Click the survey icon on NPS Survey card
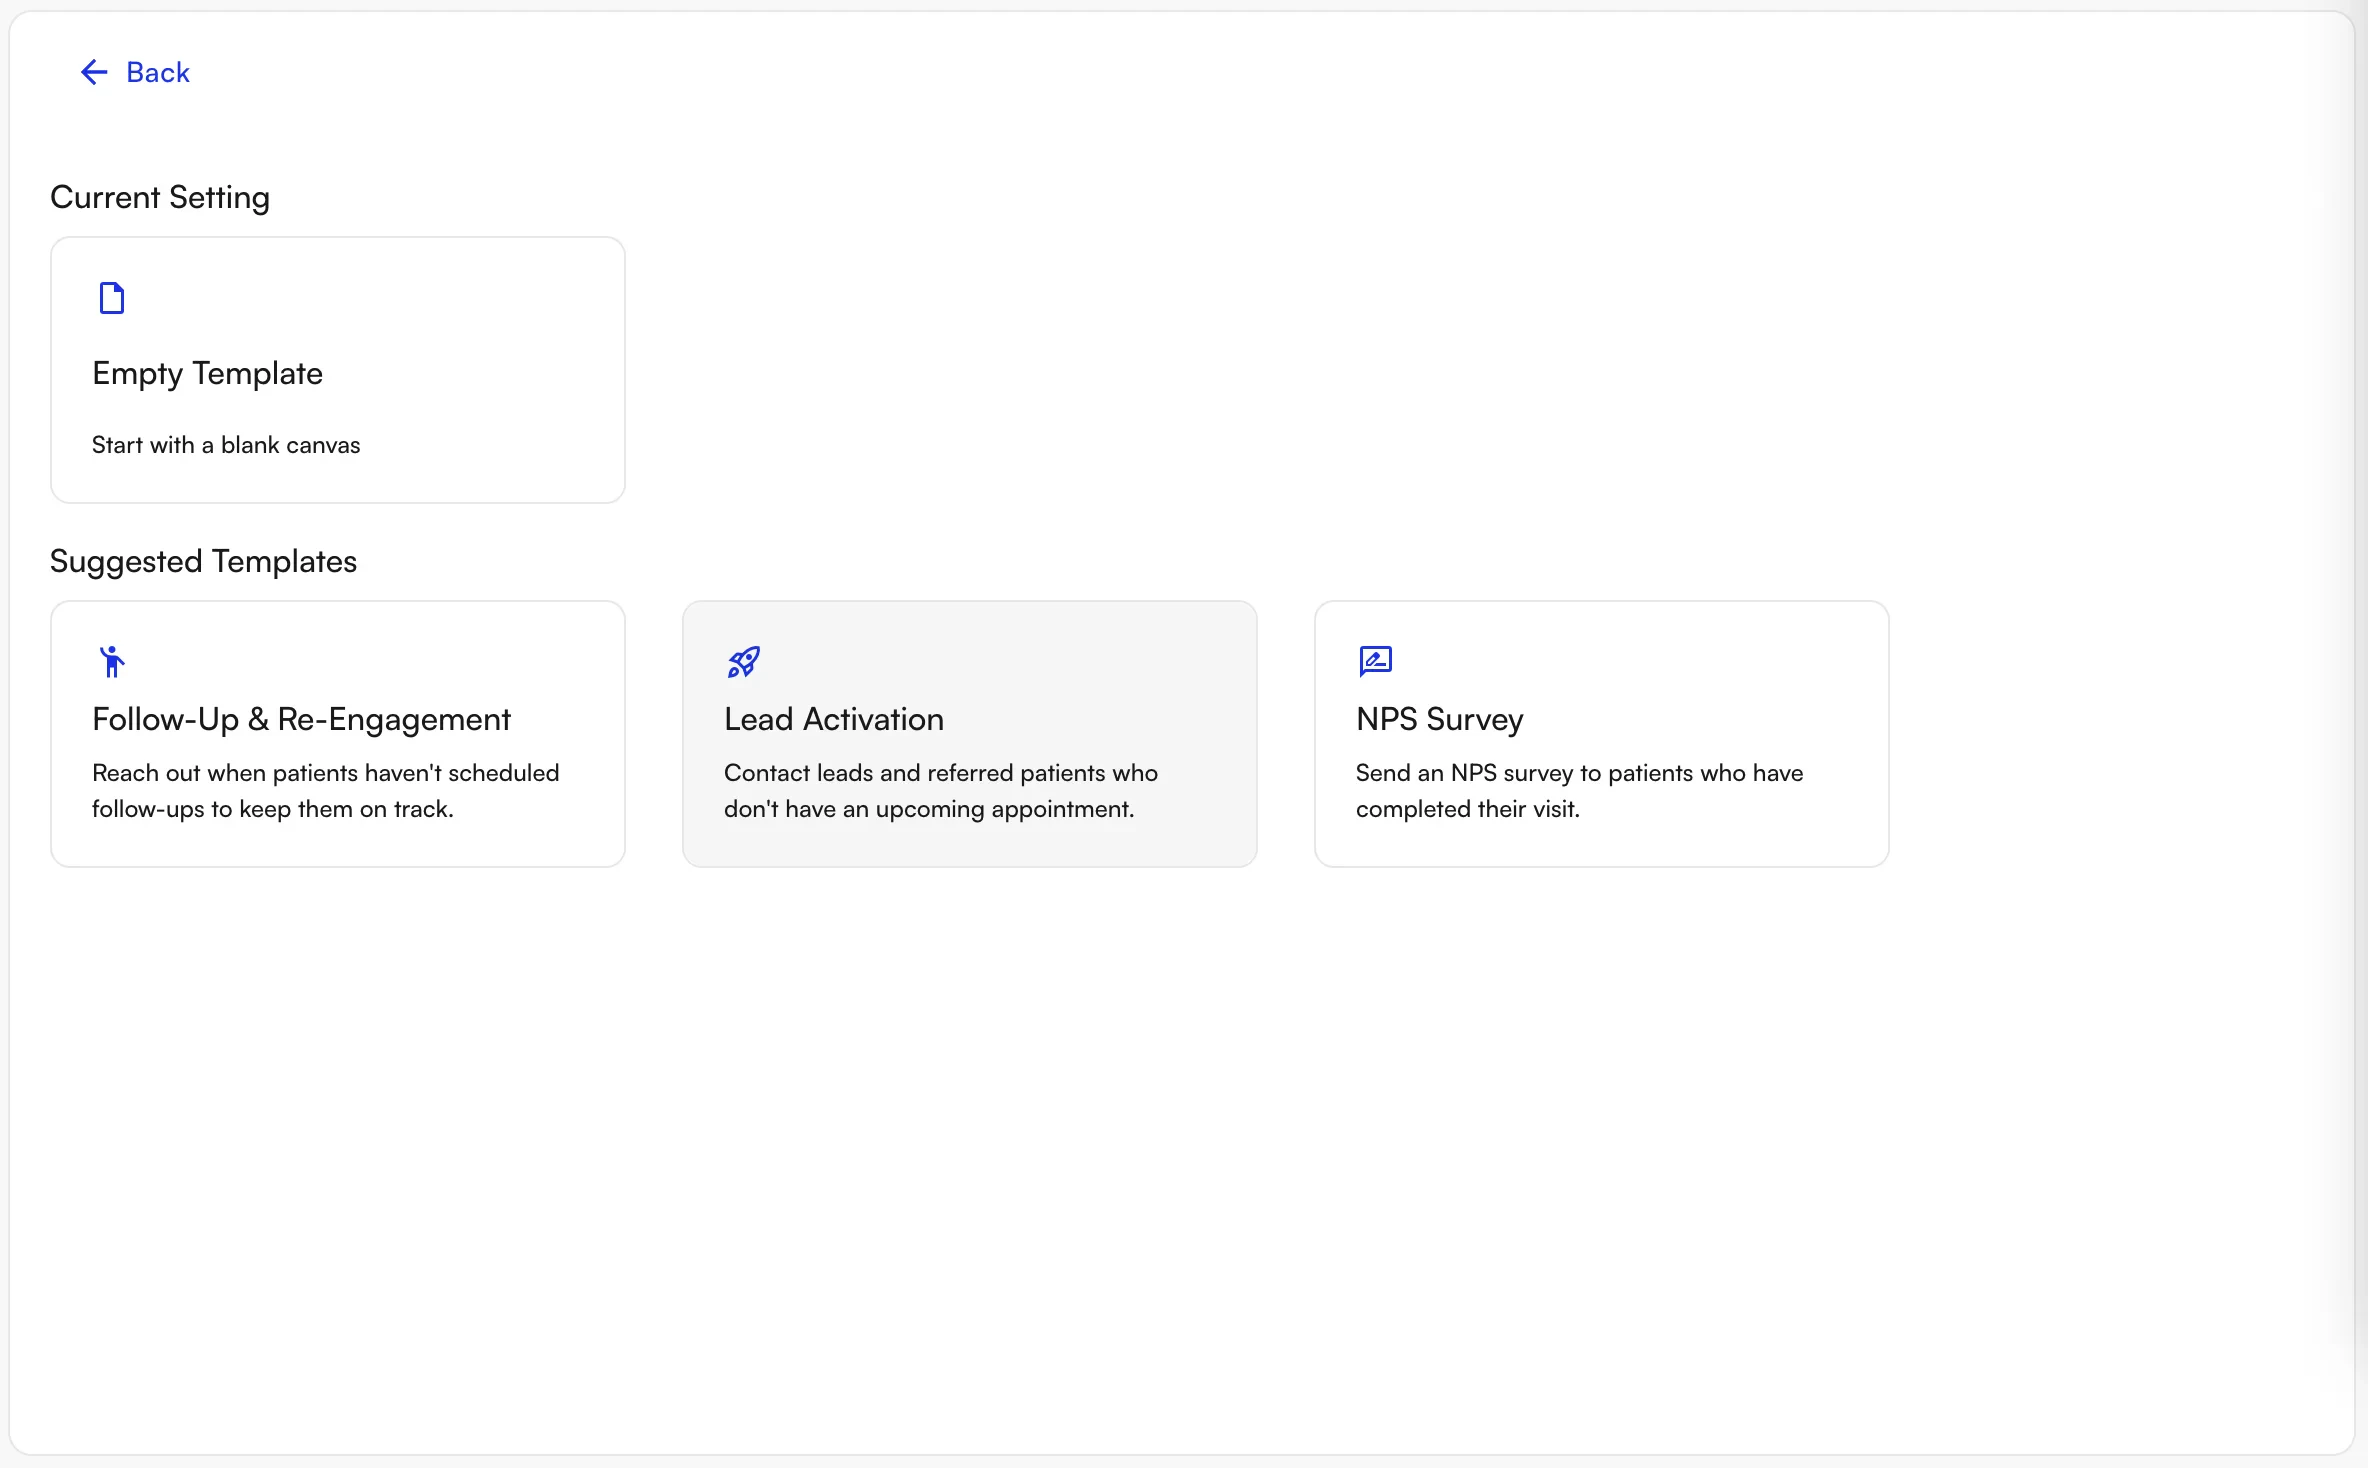Viewport: 2368px width, 1468px height. click(x=1374, y=660)
